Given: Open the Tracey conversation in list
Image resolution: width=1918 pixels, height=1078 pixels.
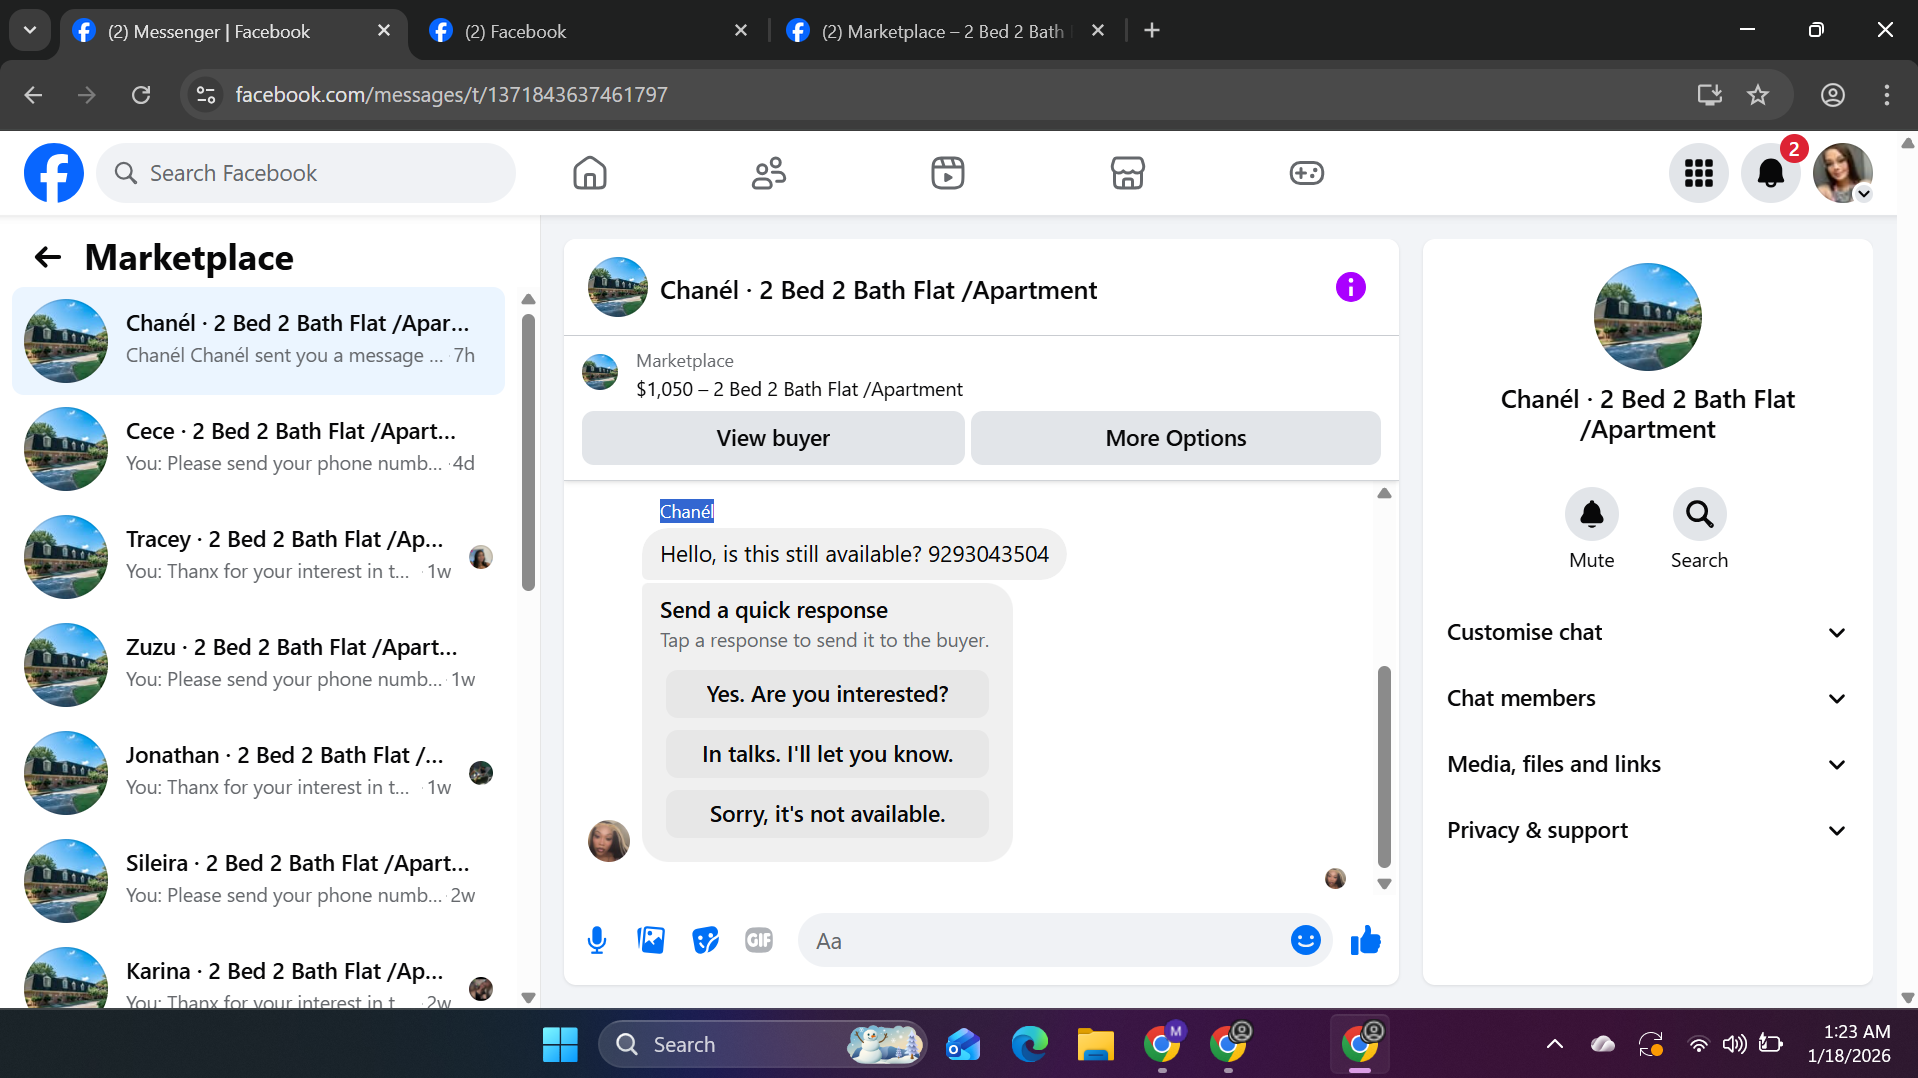Looking at the screenshot, I should pyautogui.click(x=258, y=557).
